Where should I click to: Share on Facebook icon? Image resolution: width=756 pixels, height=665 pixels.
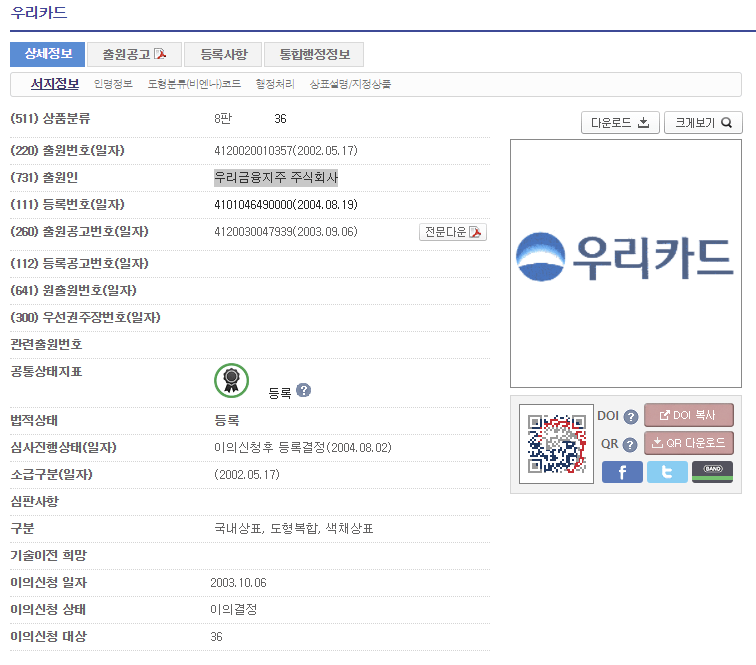[622, 472]
